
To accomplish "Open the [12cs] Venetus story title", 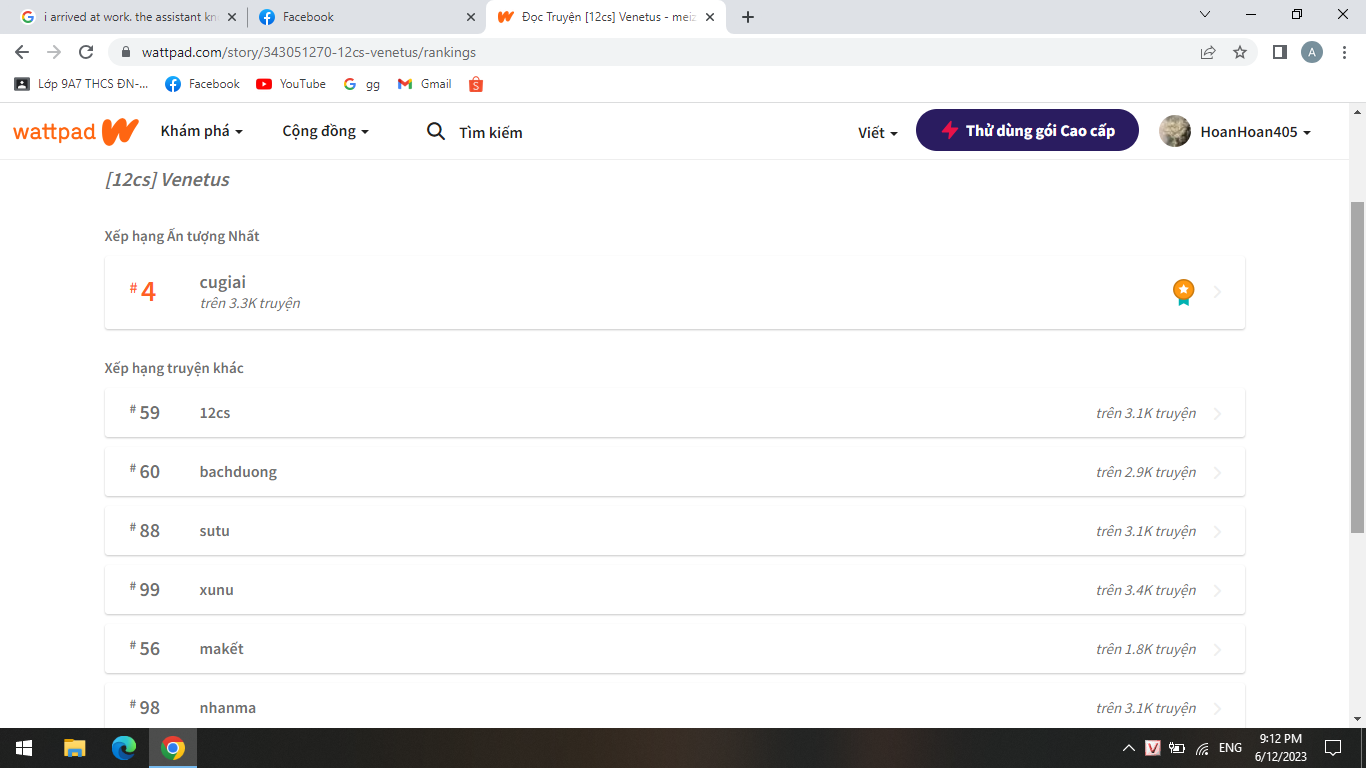I will click(x=167, y=180).
